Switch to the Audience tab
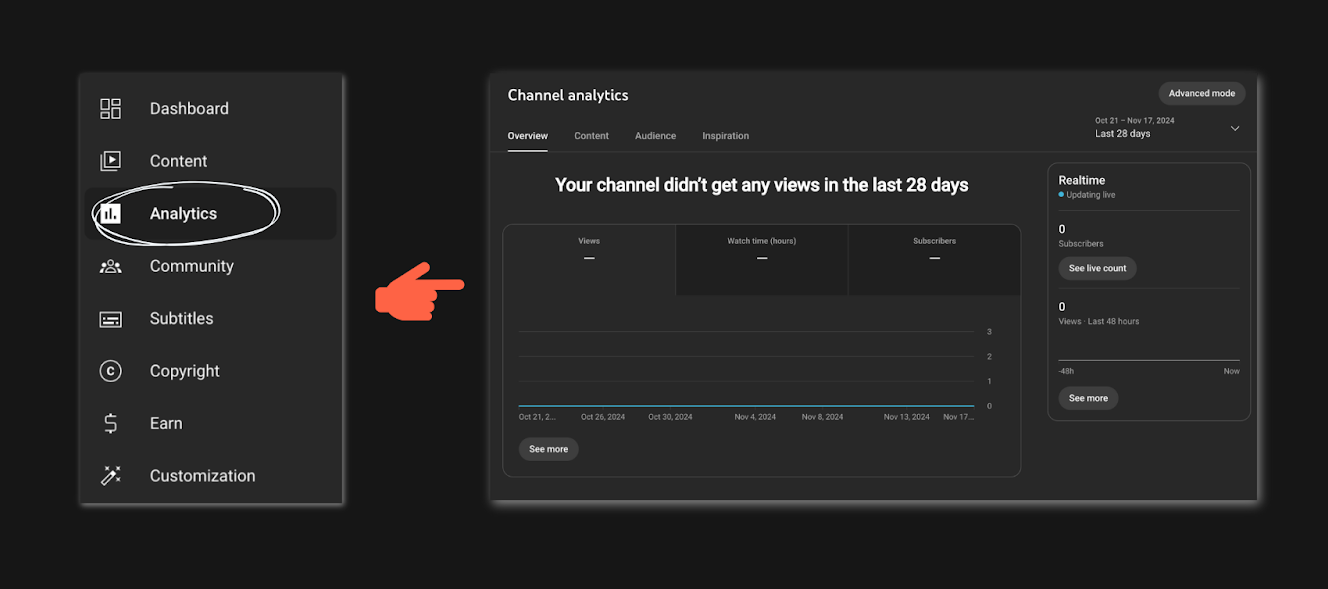Viewport: 1328px width, 589px height. (x=655, y=135)
